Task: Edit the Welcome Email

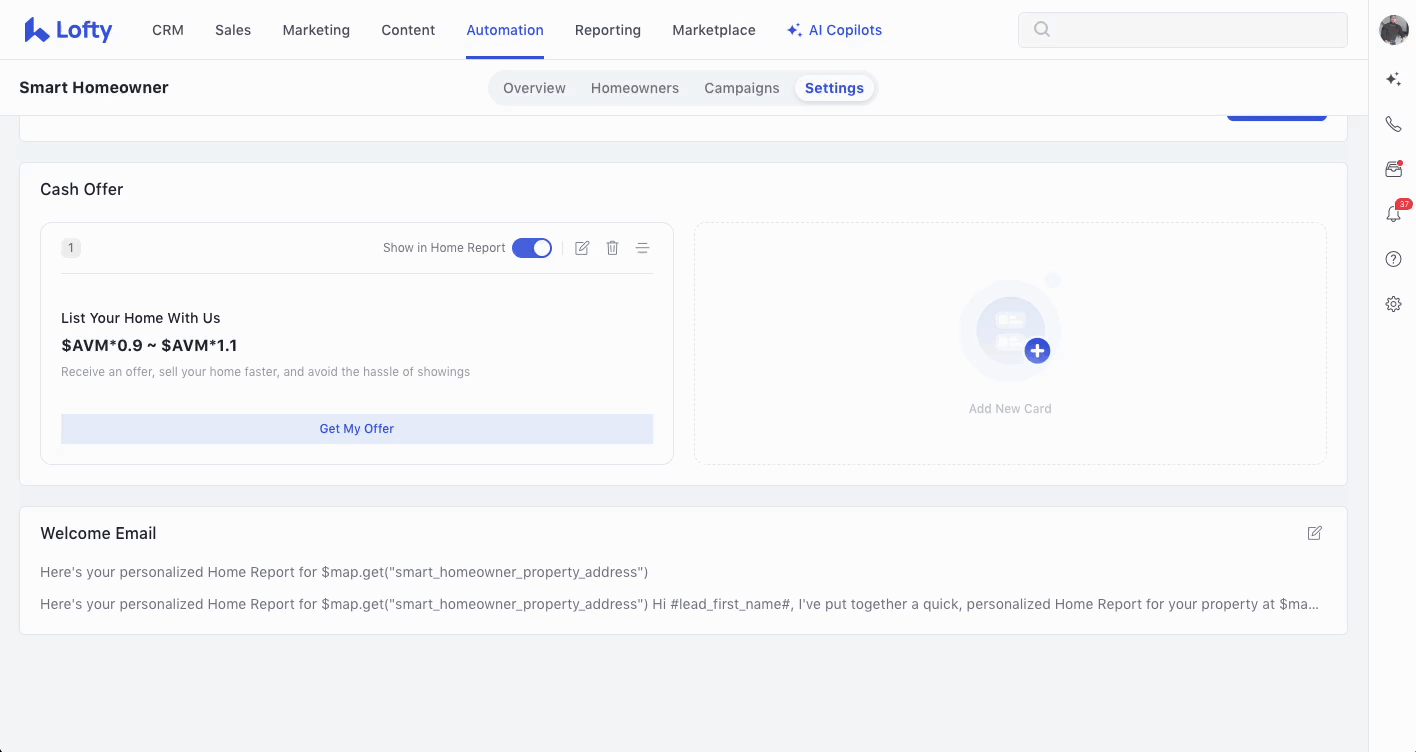Action: (1314, 533)
